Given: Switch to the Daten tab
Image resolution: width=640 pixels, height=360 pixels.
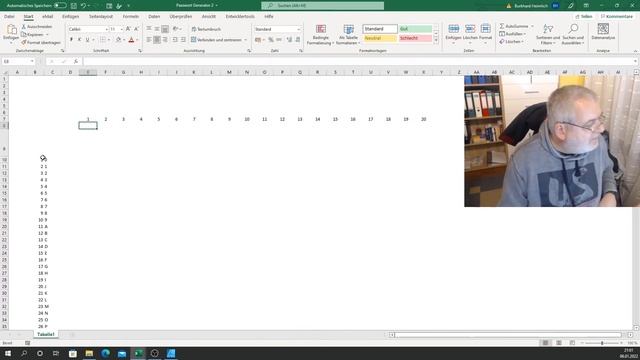Looking at the screenshot, I should pos(154,17).
